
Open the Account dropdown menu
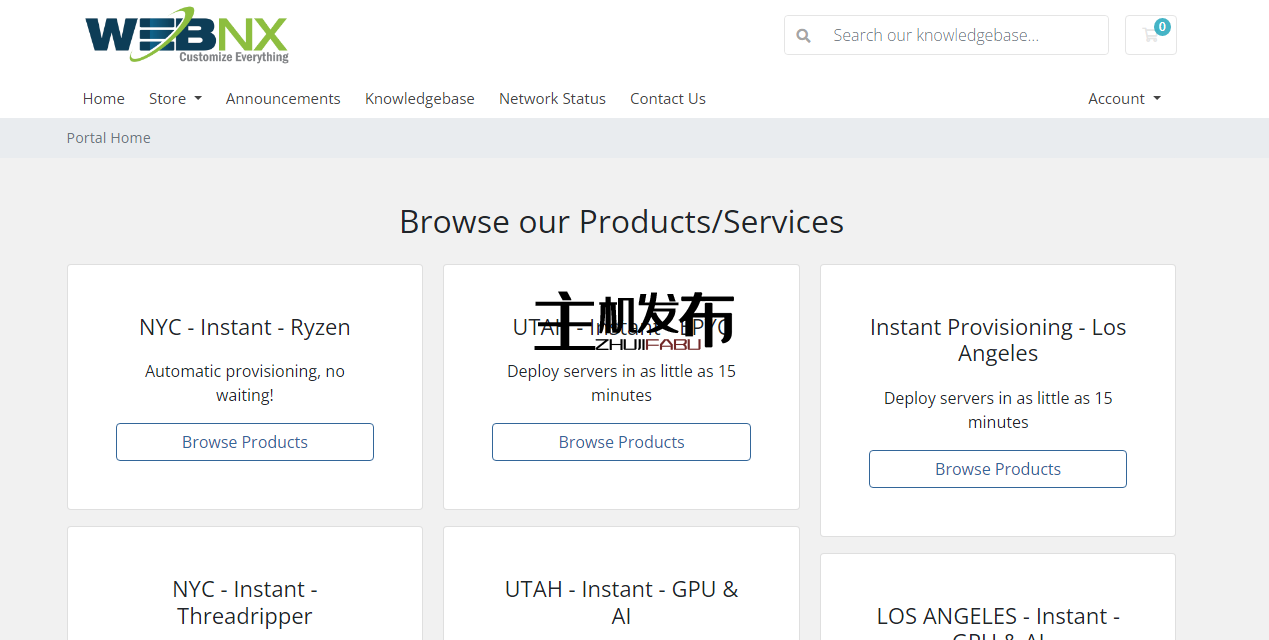(1124, 98)
